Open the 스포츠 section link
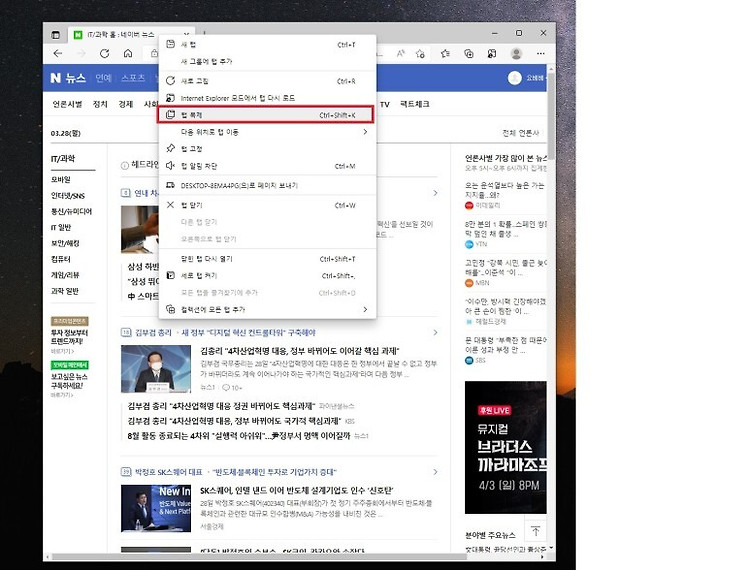The width and height of the screenshot is (750, 570). (133, 78)
